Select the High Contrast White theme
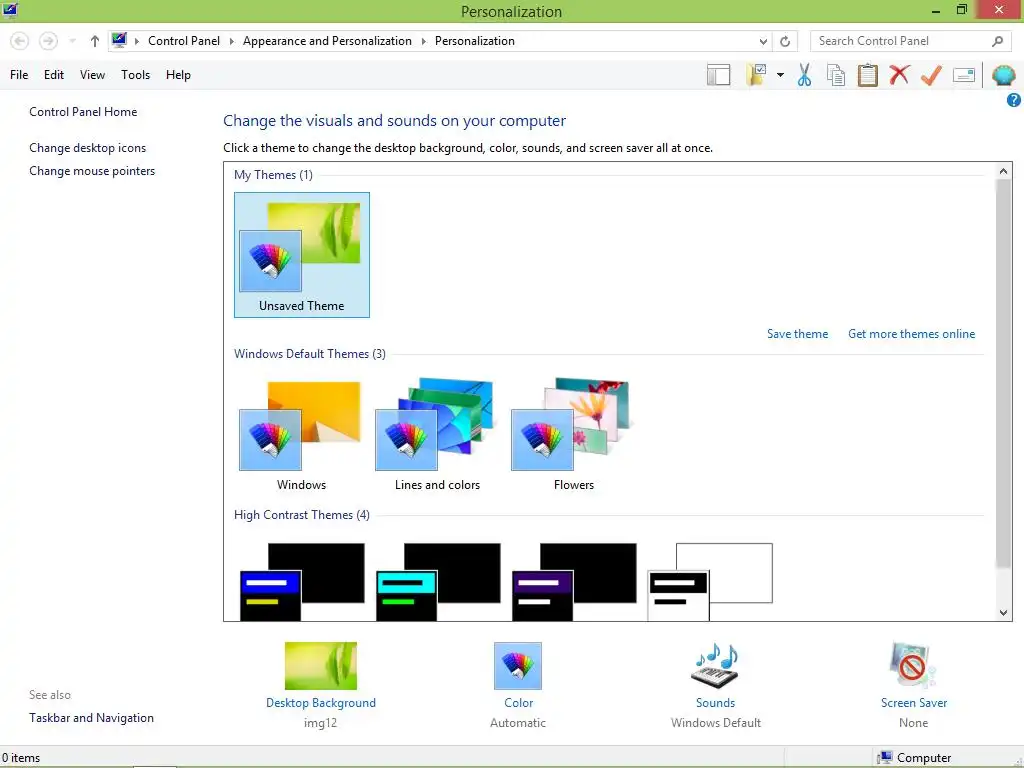The image size is (1024, 768). 710,581
